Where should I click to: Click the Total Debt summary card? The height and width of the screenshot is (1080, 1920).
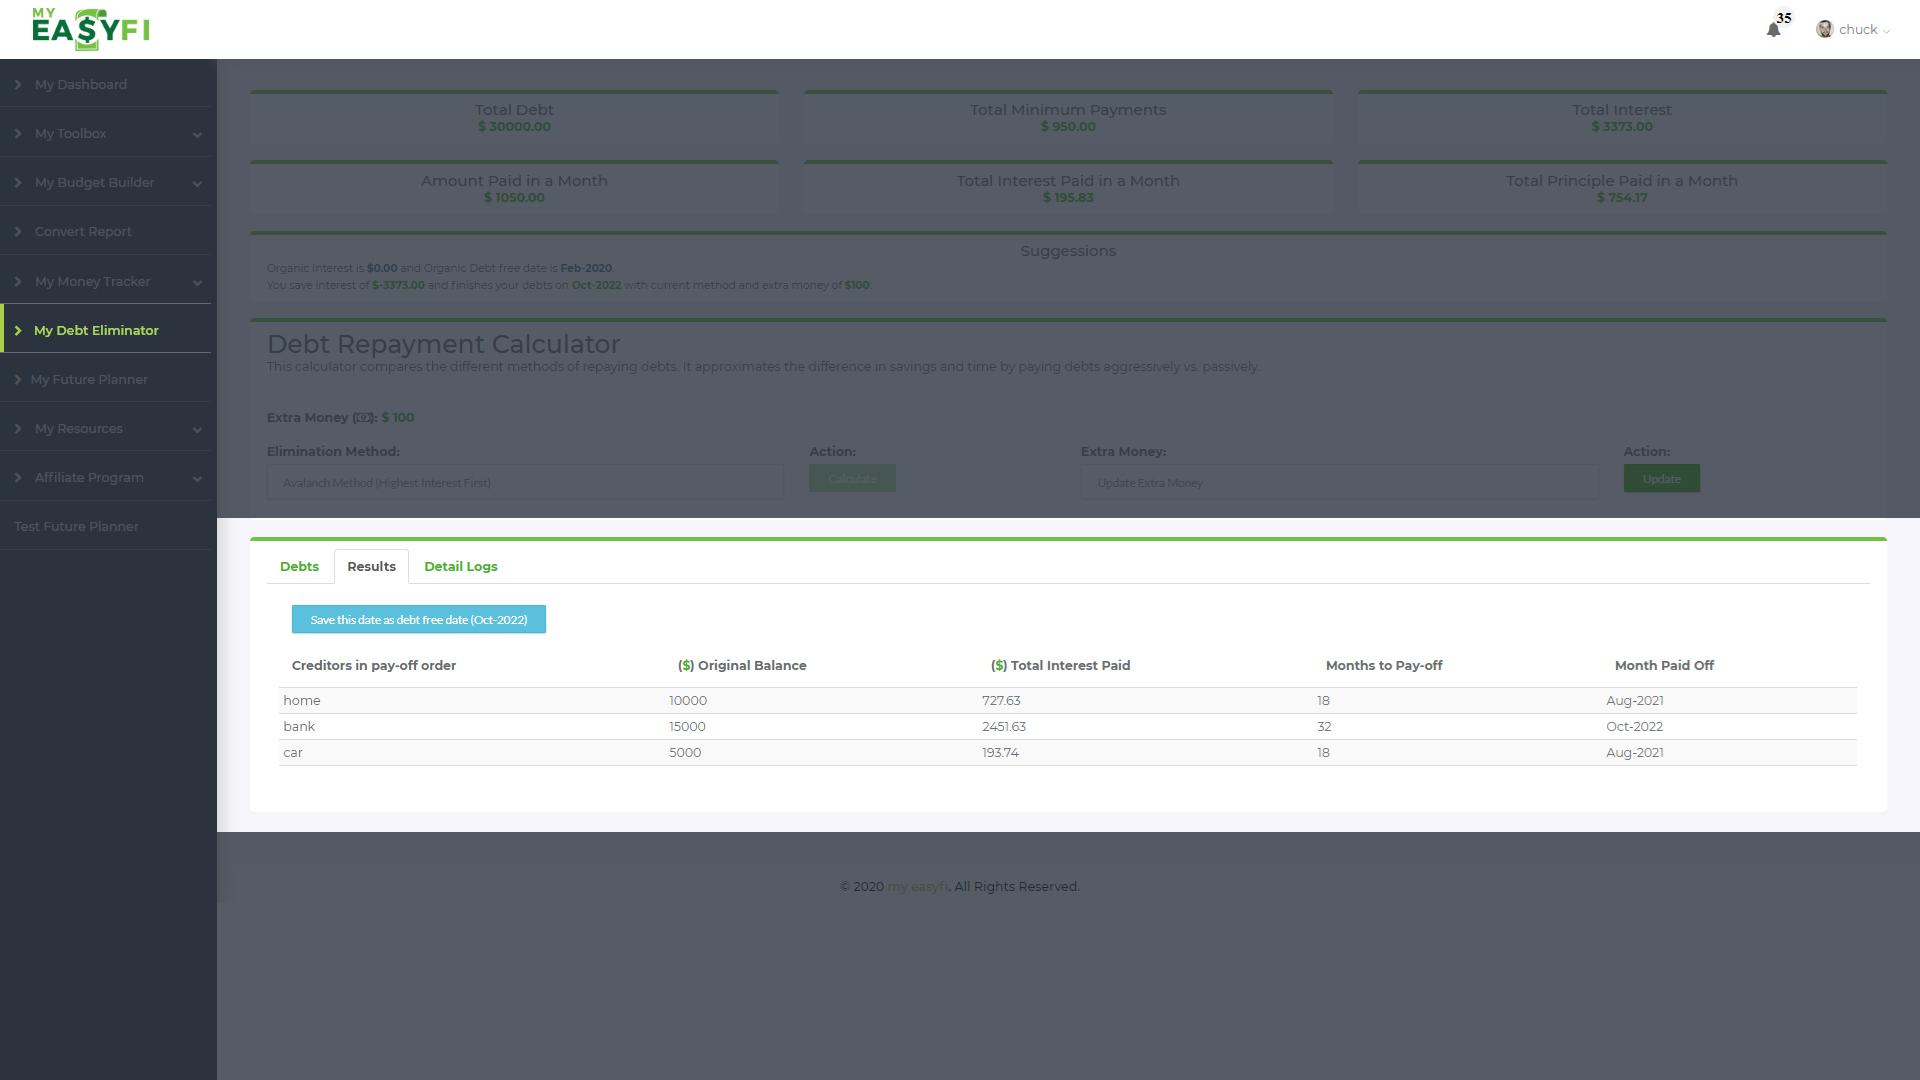[514, 118]
